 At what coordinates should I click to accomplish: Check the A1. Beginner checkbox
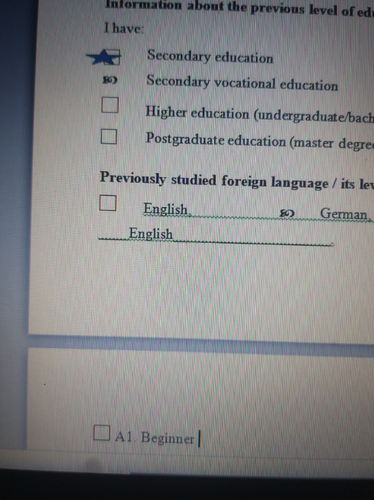[x=102, y=433]
